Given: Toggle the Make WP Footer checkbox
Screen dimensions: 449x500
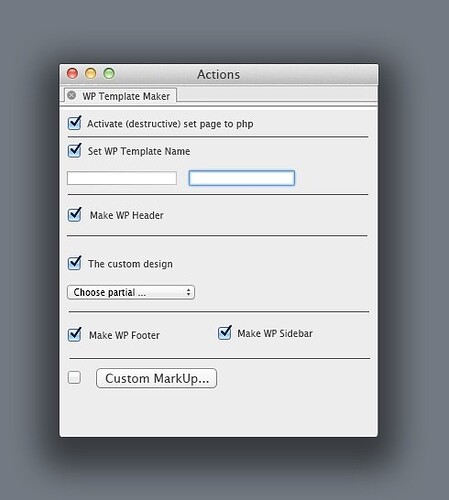Looking at the screenshot, I should (x=74, y=334).
